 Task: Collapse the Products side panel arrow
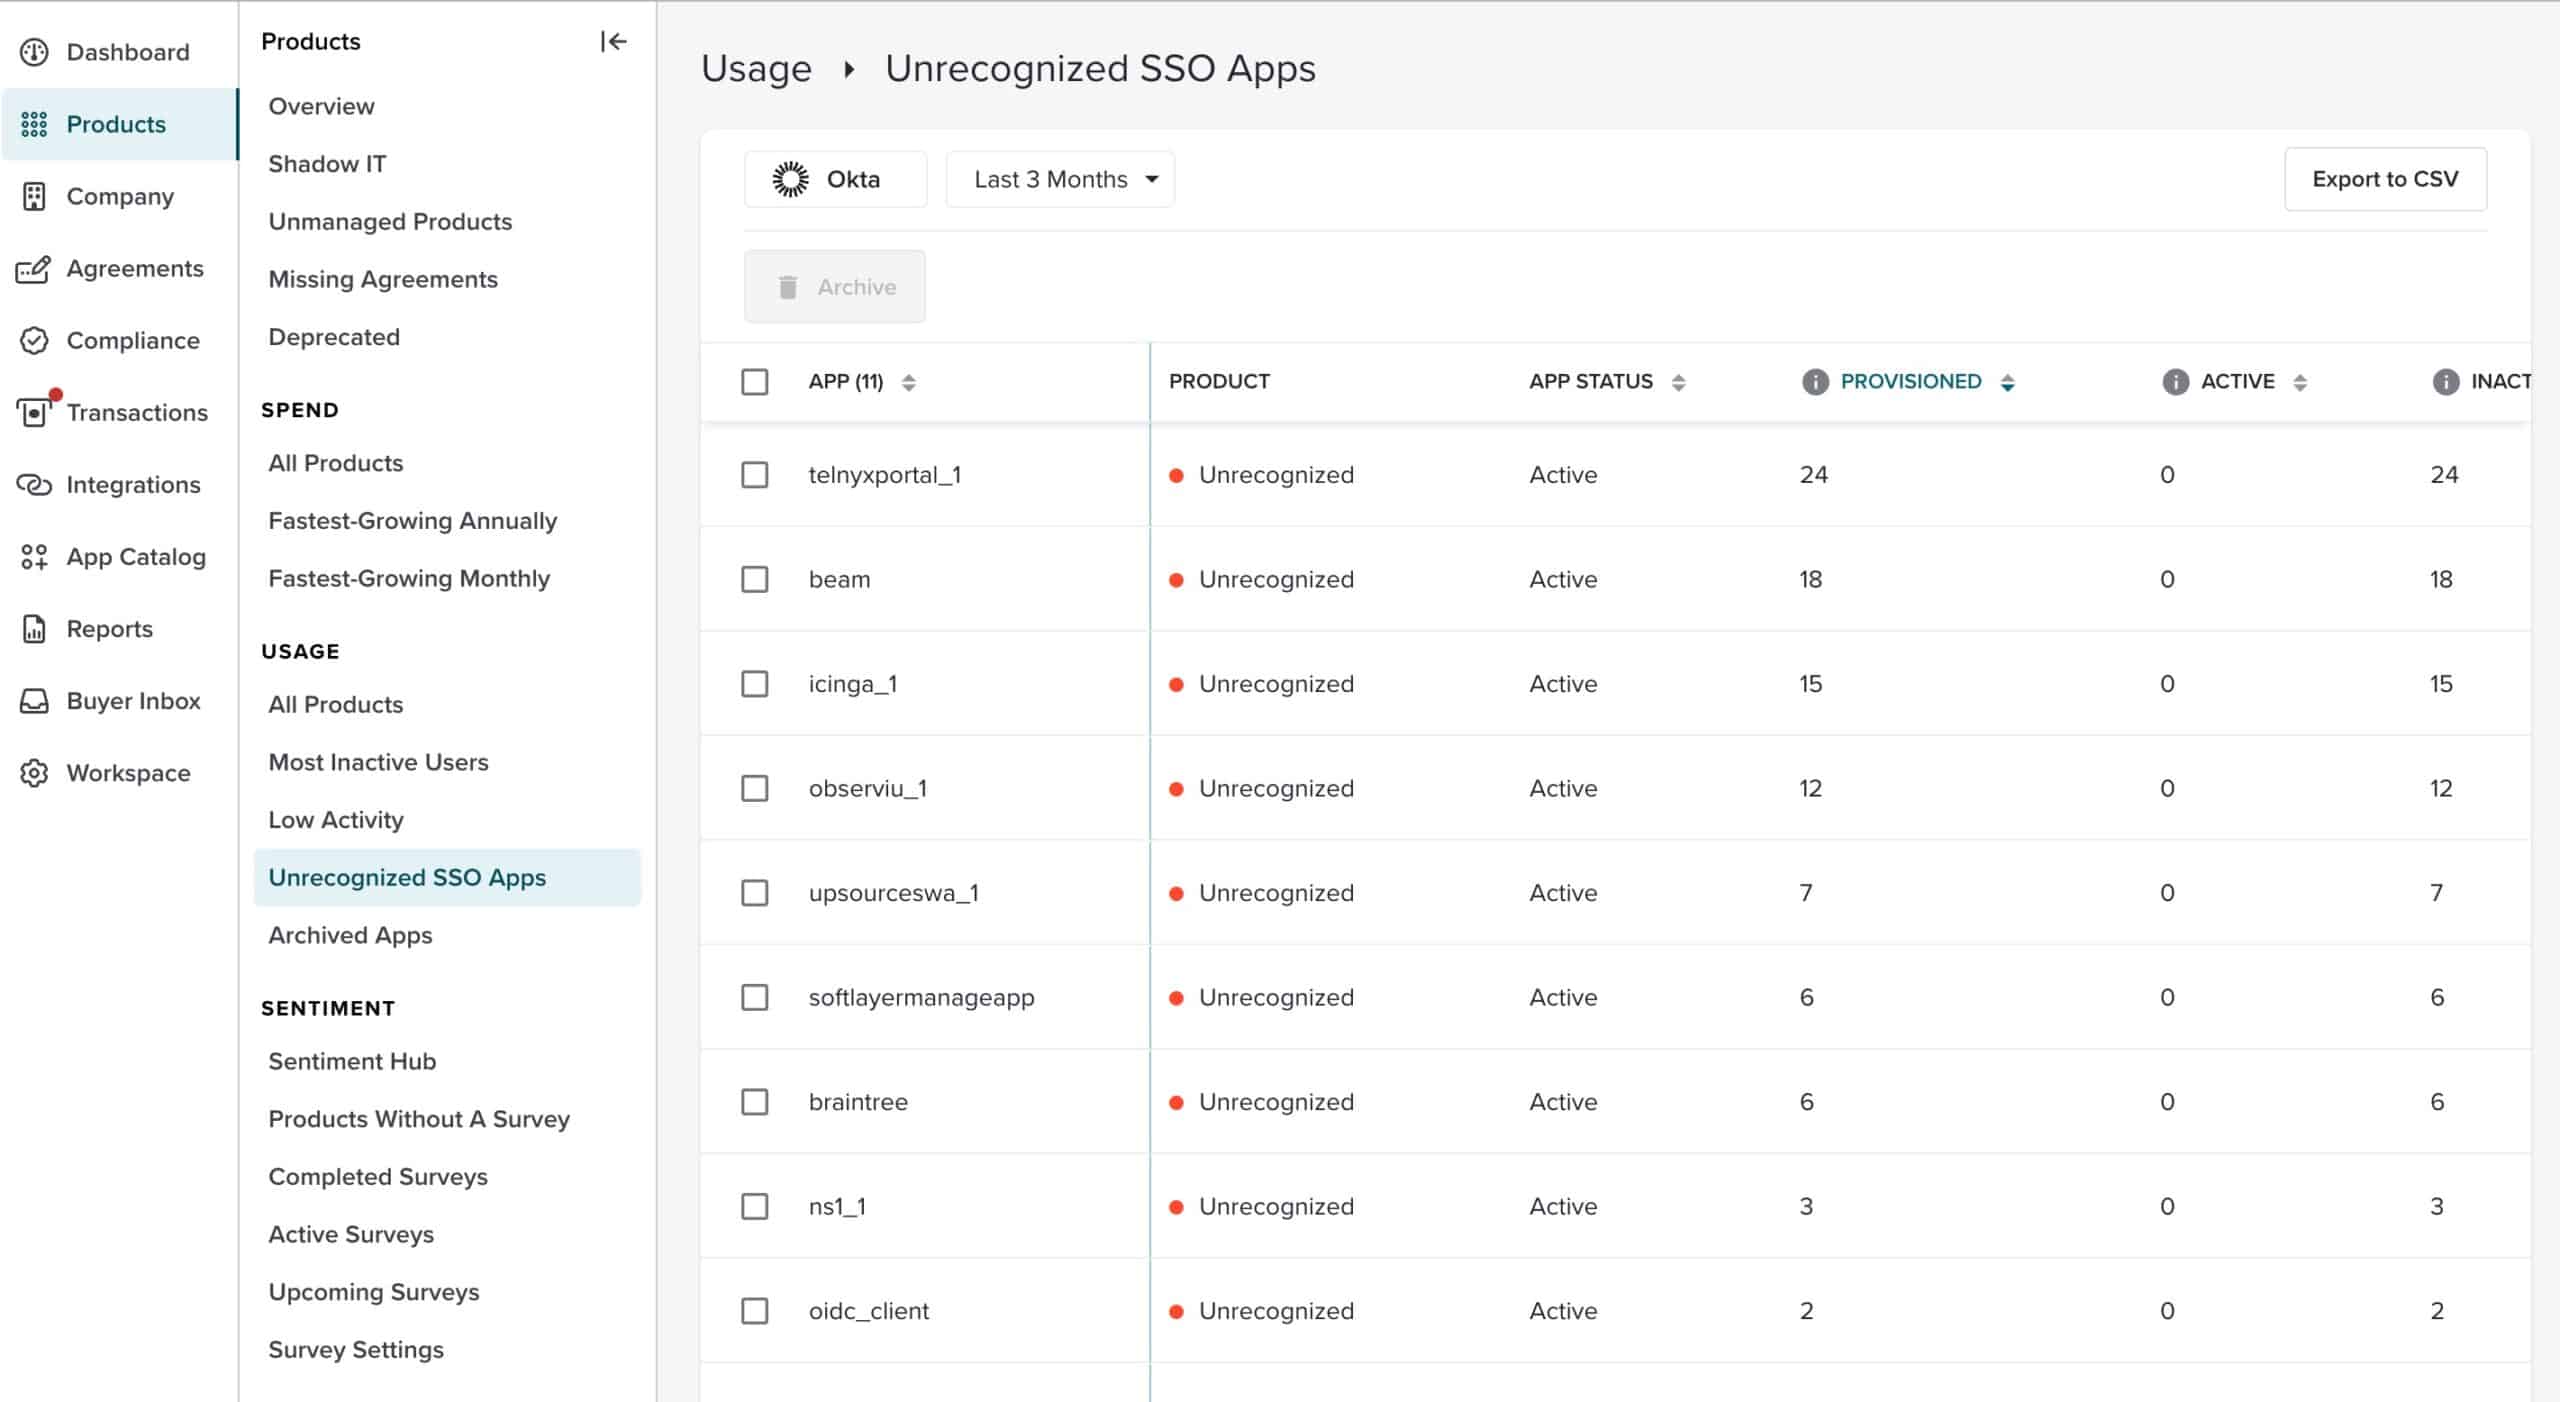click(613, 41)
